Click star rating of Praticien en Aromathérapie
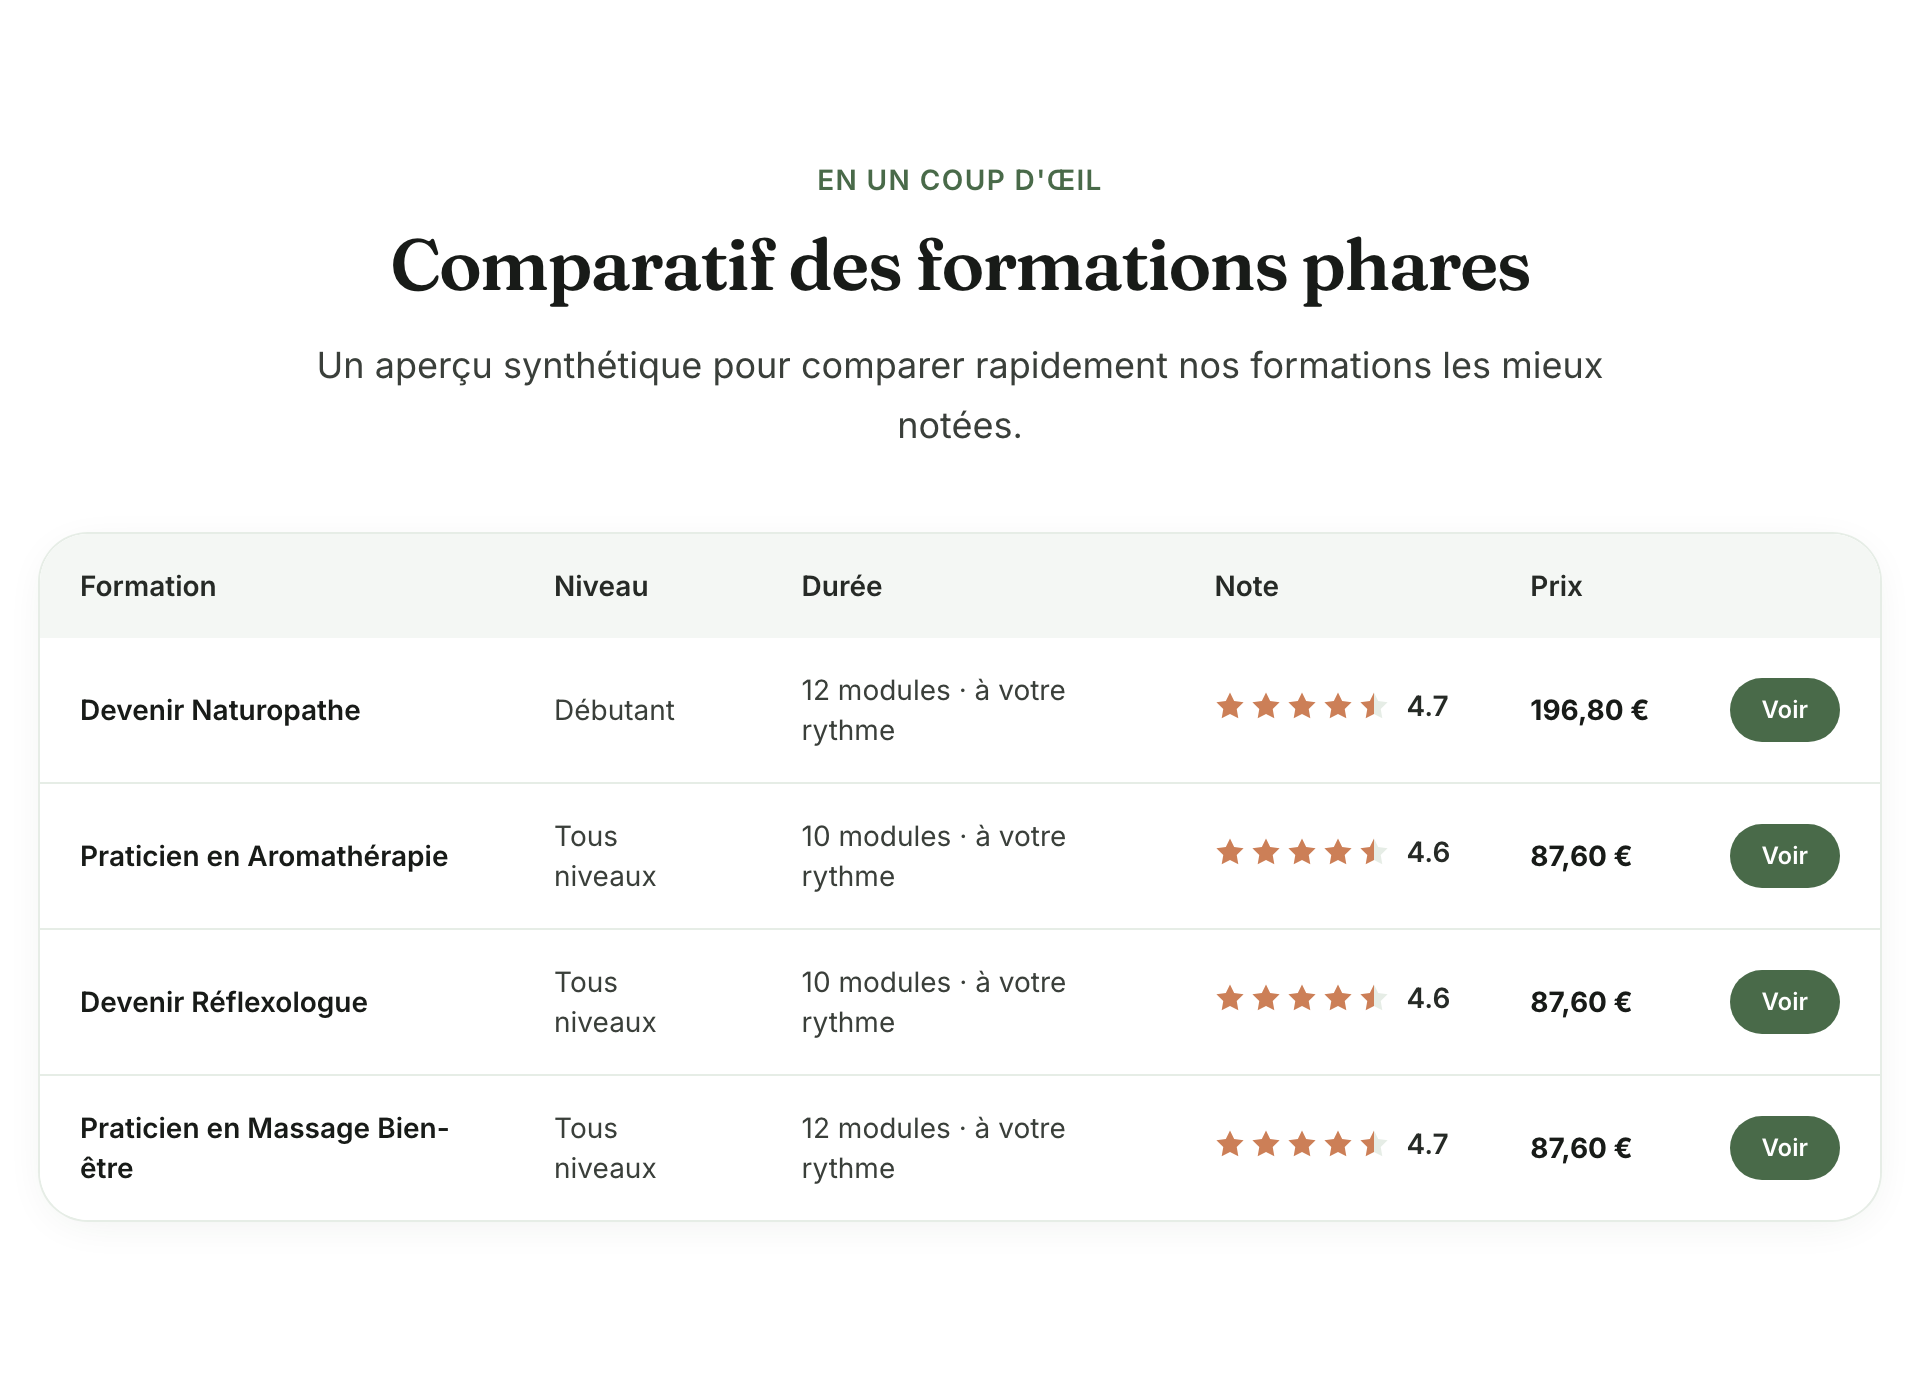This screenshot has width=1920, height=1380. tap(1301, 853)
